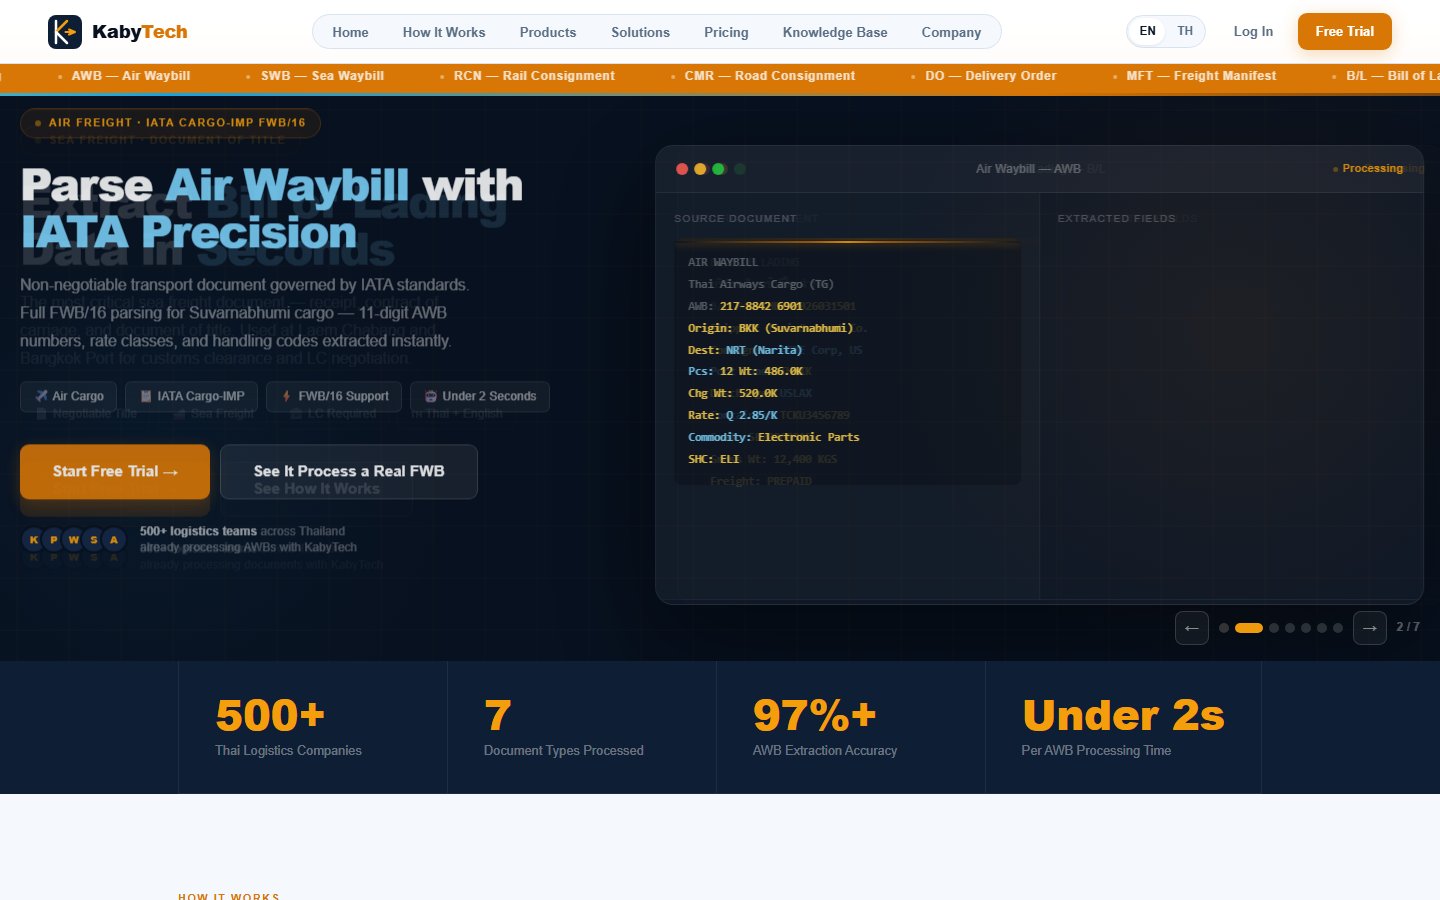
Task: Select the fifth carousel dot
Action: (x=1306, y=627)
